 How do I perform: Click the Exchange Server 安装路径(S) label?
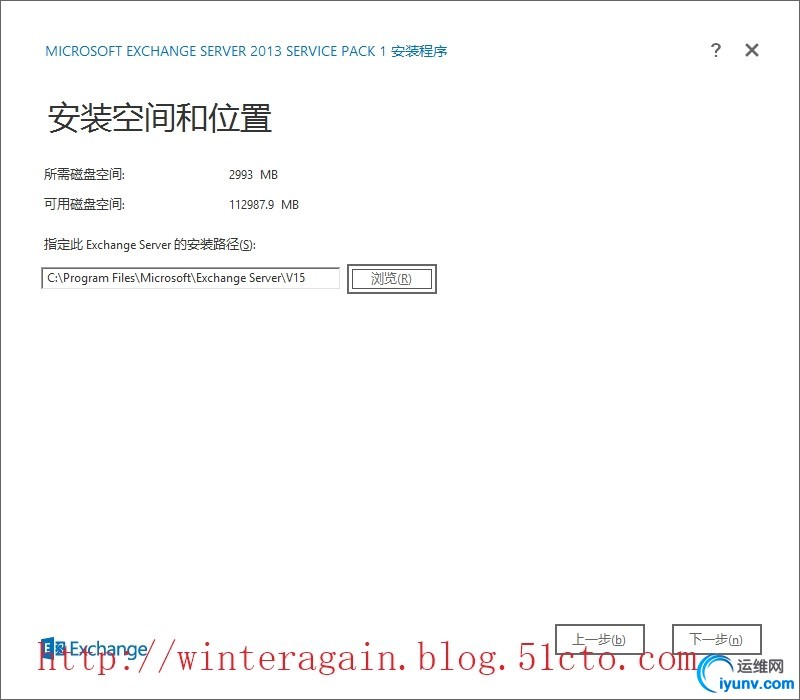(149, 245)
